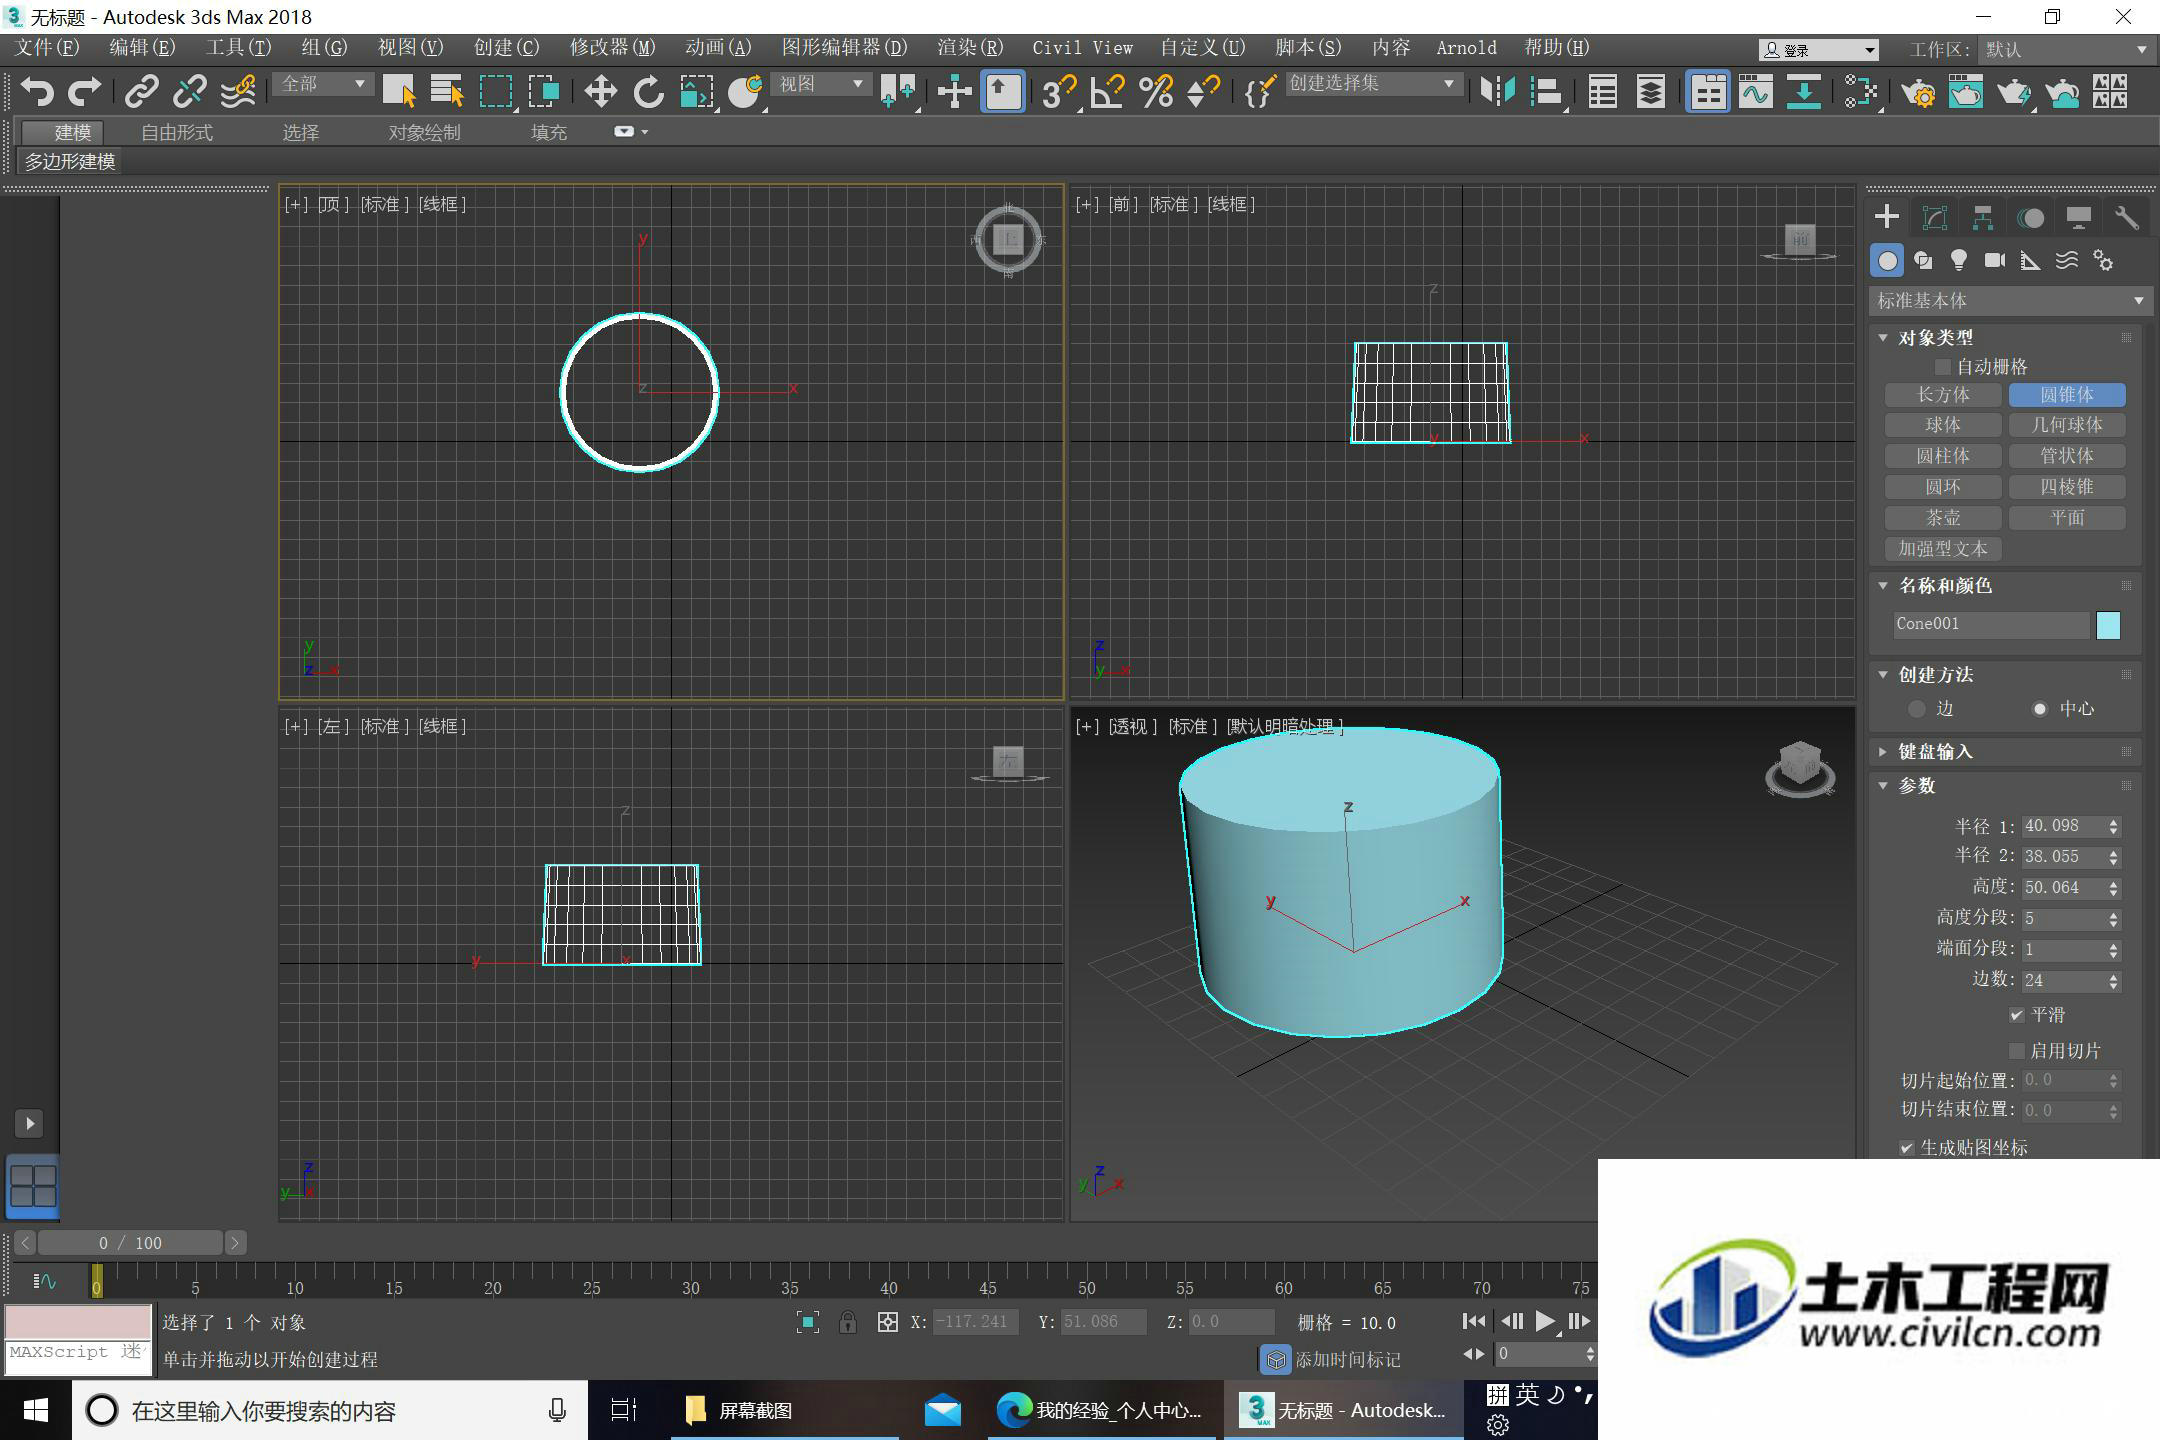Switch to the Modify panel
The width and height of the screenshot is (2160, 1440).
tap(1935, 218)
